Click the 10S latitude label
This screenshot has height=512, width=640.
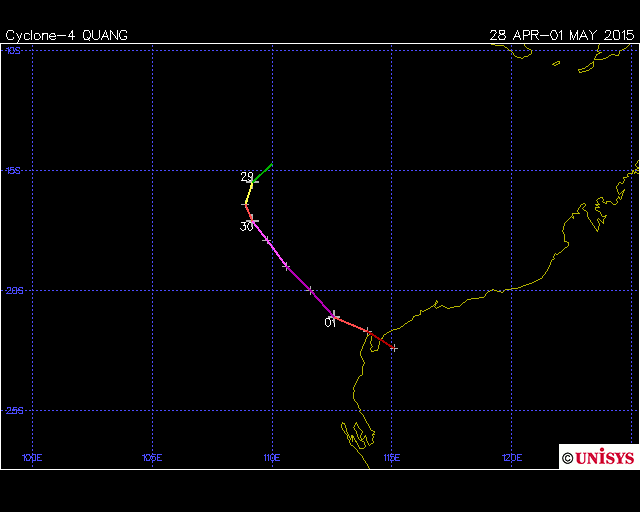coord(13,50)
